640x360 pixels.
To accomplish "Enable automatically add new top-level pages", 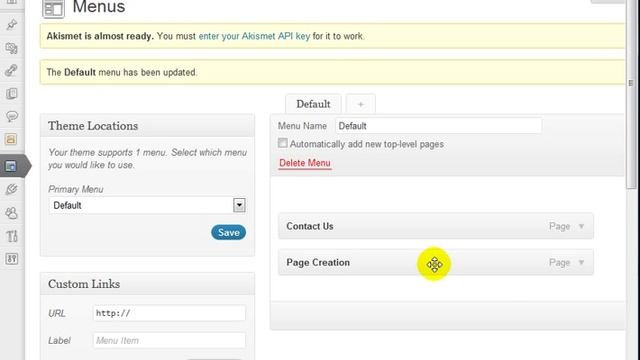I will point(282,143).
